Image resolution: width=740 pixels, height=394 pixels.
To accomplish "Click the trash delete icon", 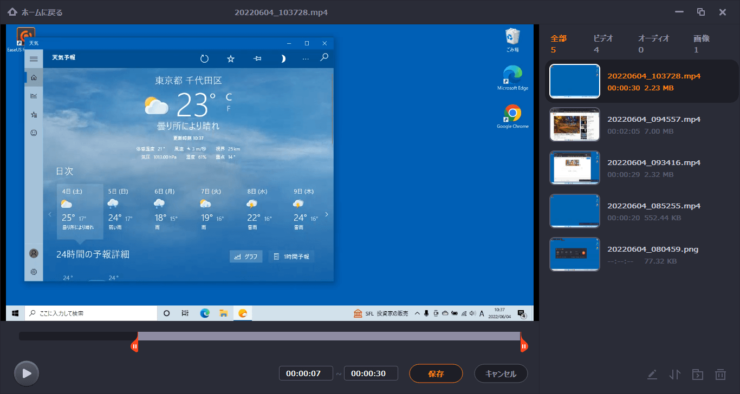I will (720, 375).
